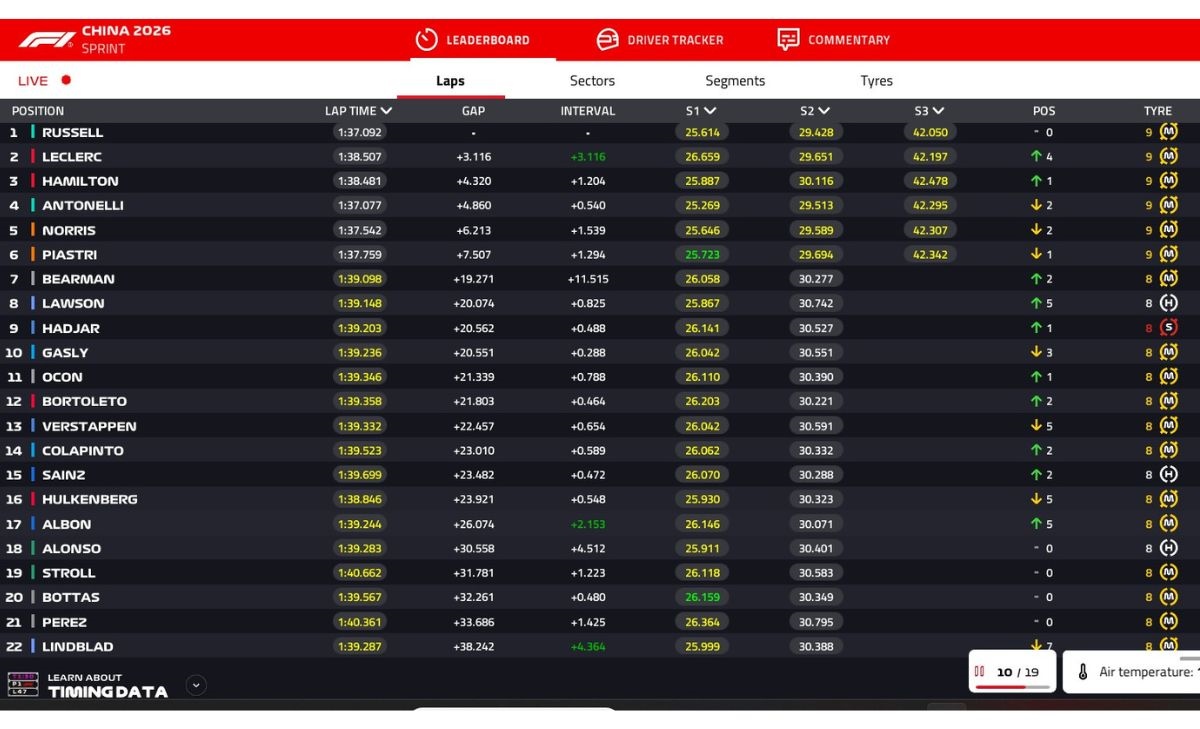Open the S1 column dropdown
The image size is (1200, 729).
(x=710, y=111)
